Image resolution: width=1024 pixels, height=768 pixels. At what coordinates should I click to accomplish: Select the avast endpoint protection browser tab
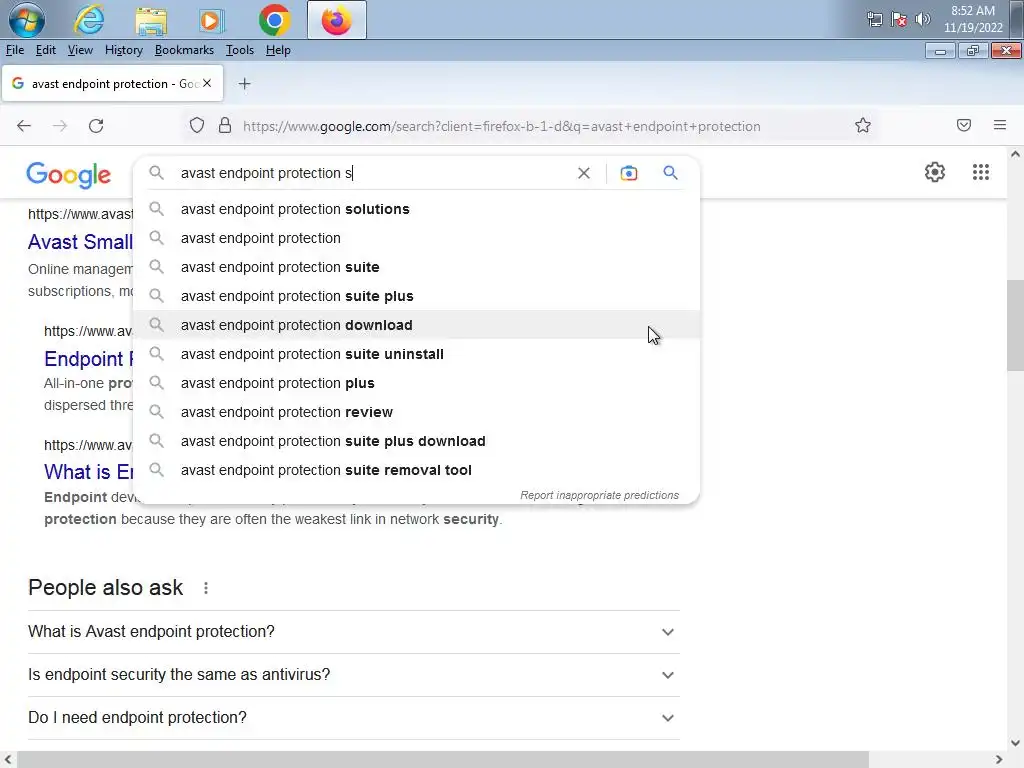tap(112, 84)
